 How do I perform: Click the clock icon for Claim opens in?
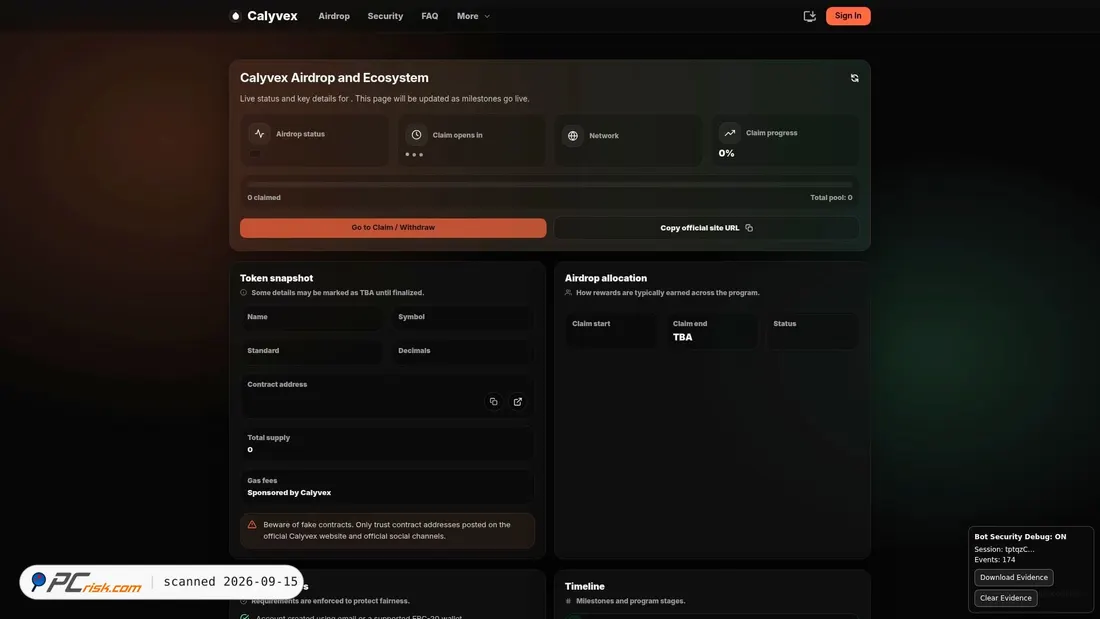[416, 135]
